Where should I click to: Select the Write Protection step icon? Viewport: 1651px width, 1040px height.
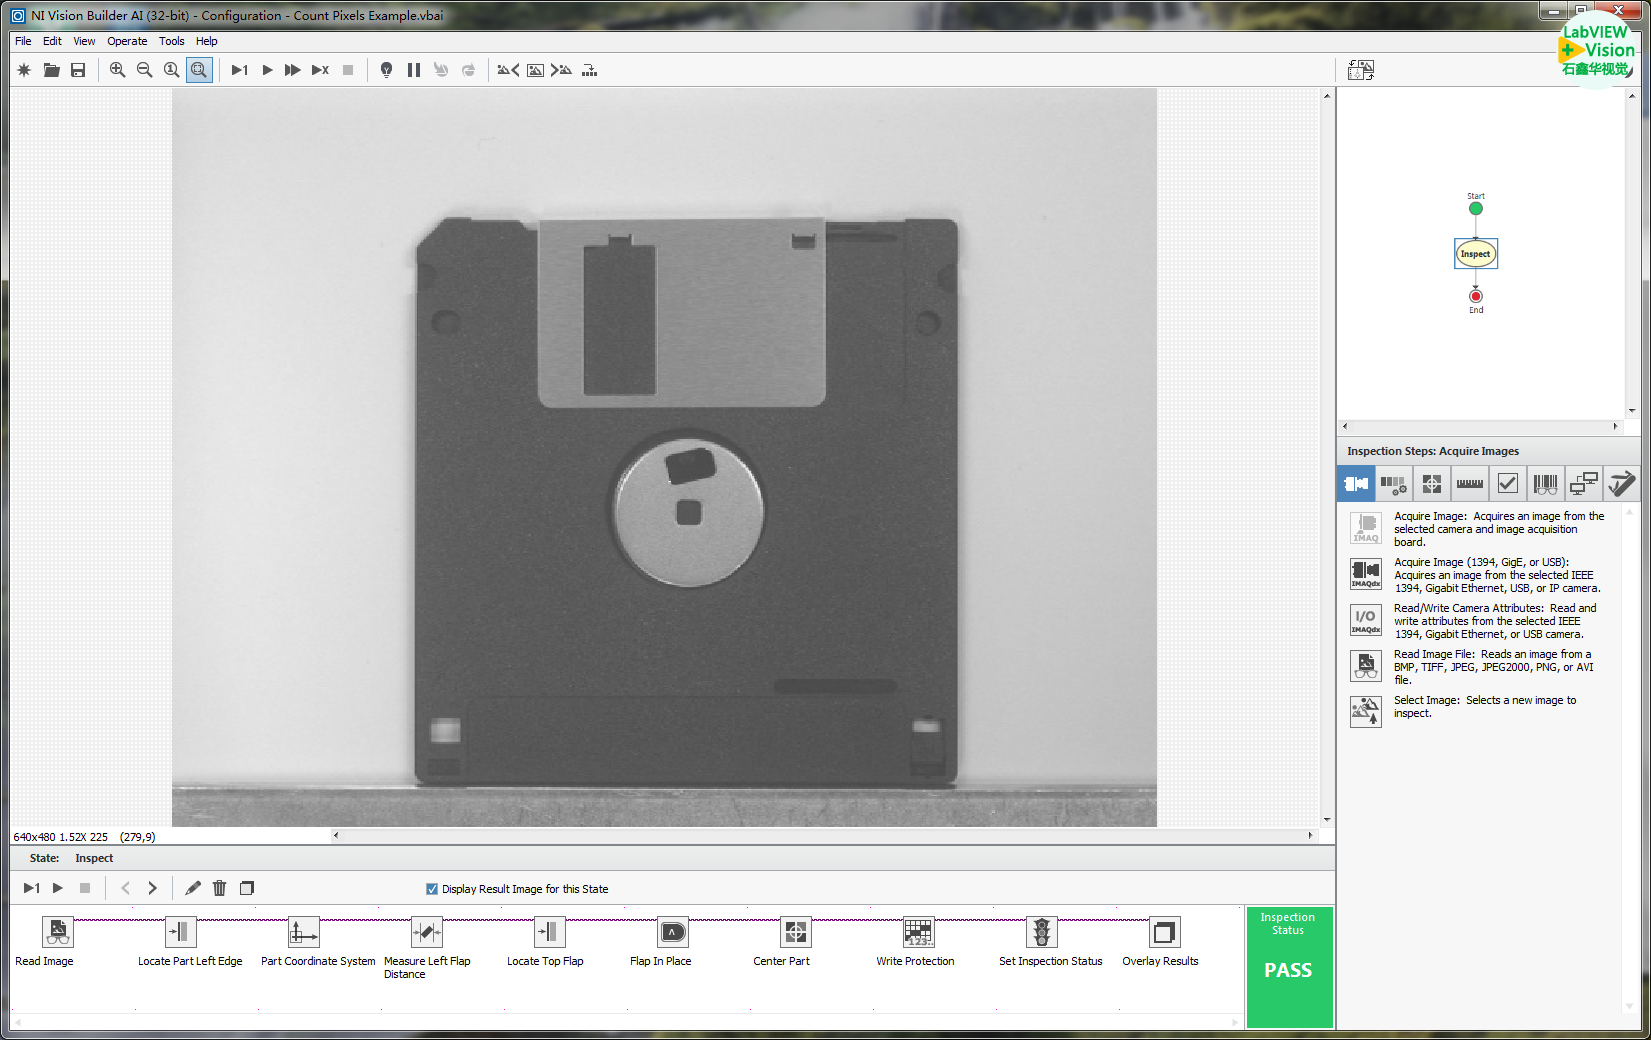pyautogui.click(x=918, y=933)
